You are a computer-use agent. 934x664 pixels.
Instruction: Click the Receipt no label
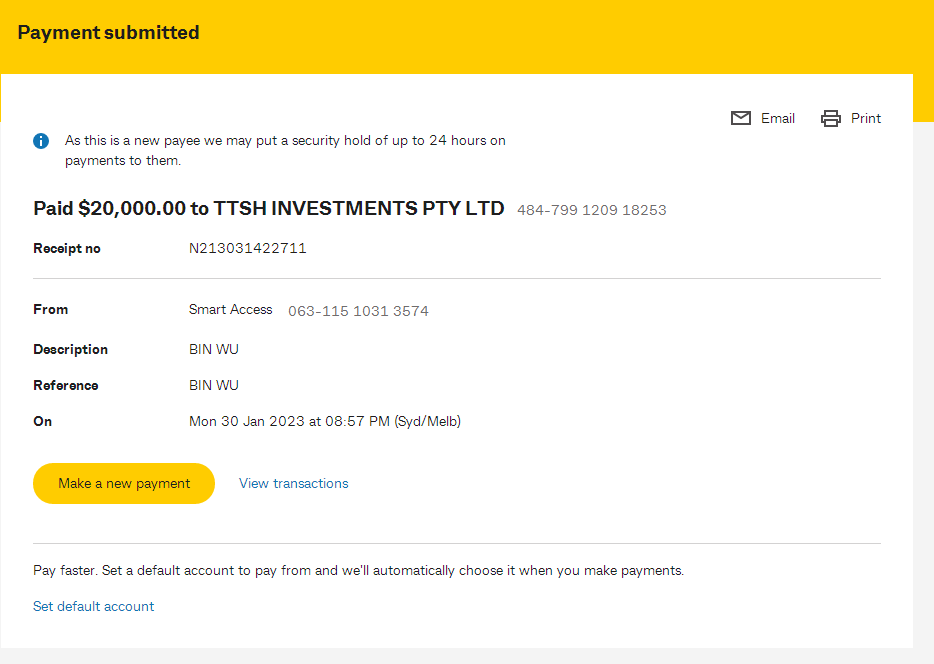[x=67, y=248]
